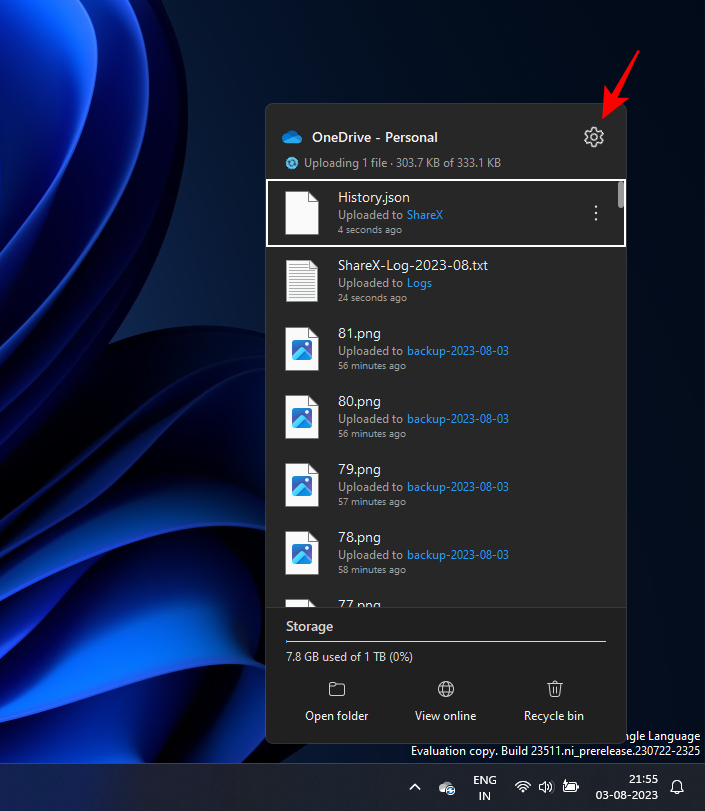Open the Recycle bin button
The height and width of the screenshot is (811, 705).
554,702
